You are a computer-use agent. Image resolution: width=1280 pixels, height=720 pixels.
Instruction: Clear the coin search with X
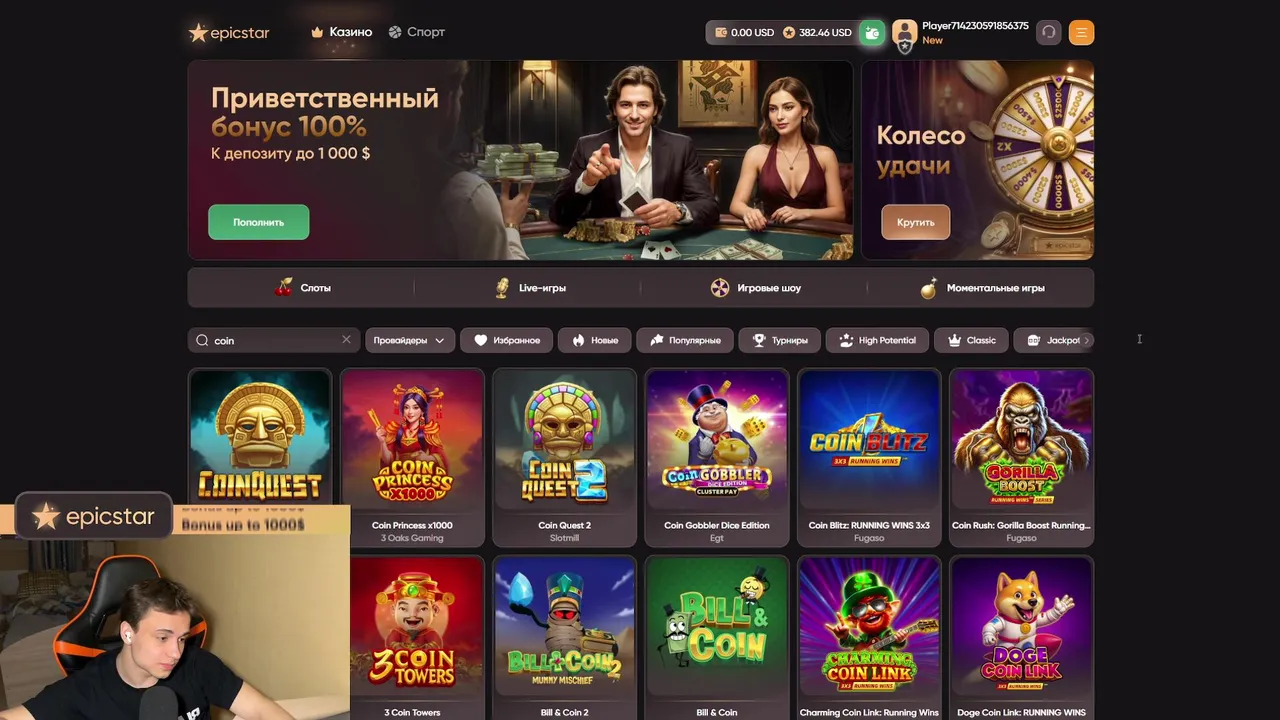[346, 340]
